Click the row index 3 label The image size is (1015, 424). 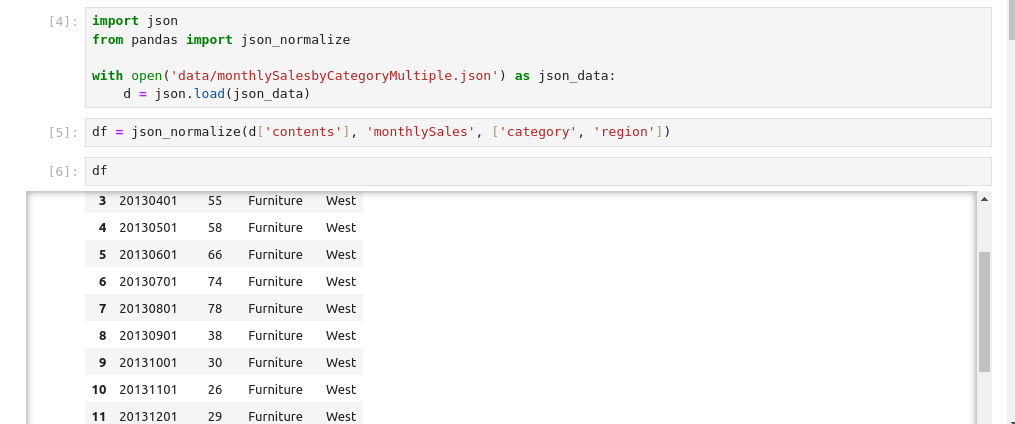point(102,201)
